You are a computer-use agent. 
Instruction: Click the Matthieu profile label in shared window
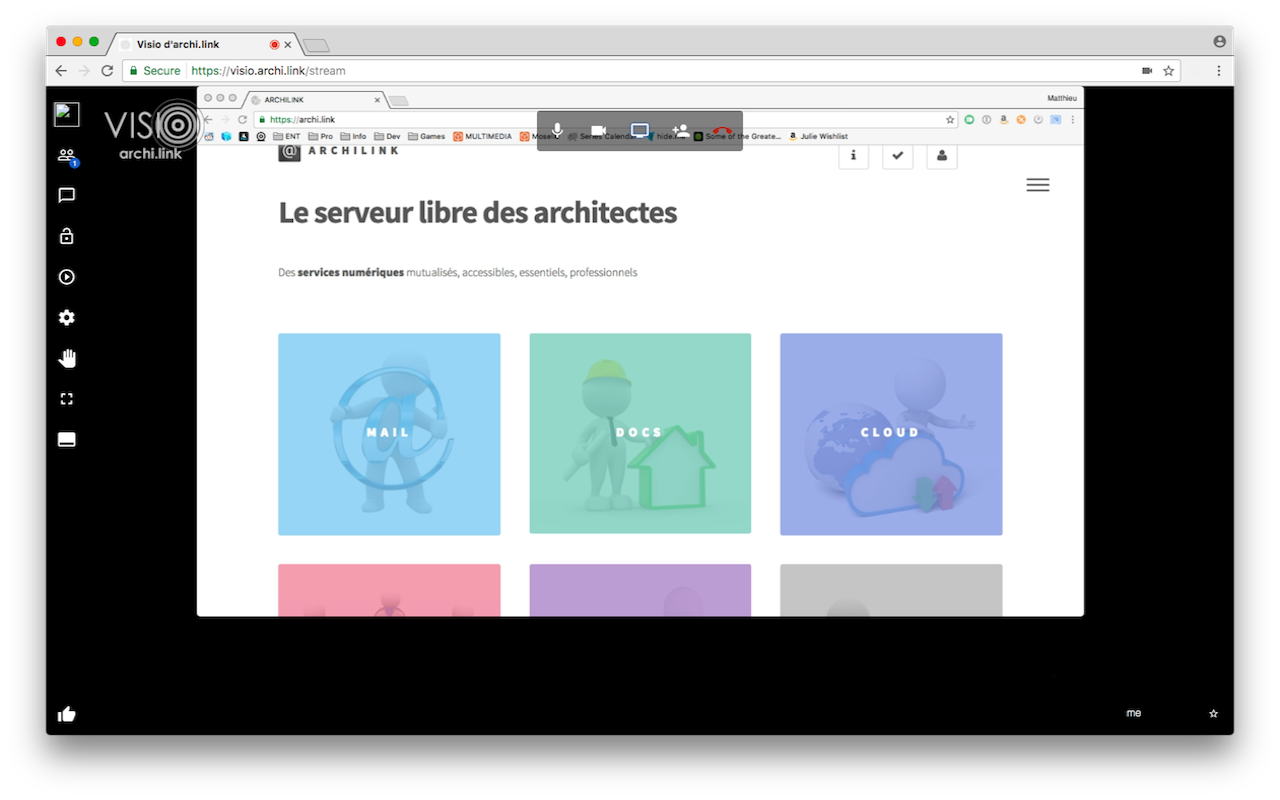coord(1061,98)
